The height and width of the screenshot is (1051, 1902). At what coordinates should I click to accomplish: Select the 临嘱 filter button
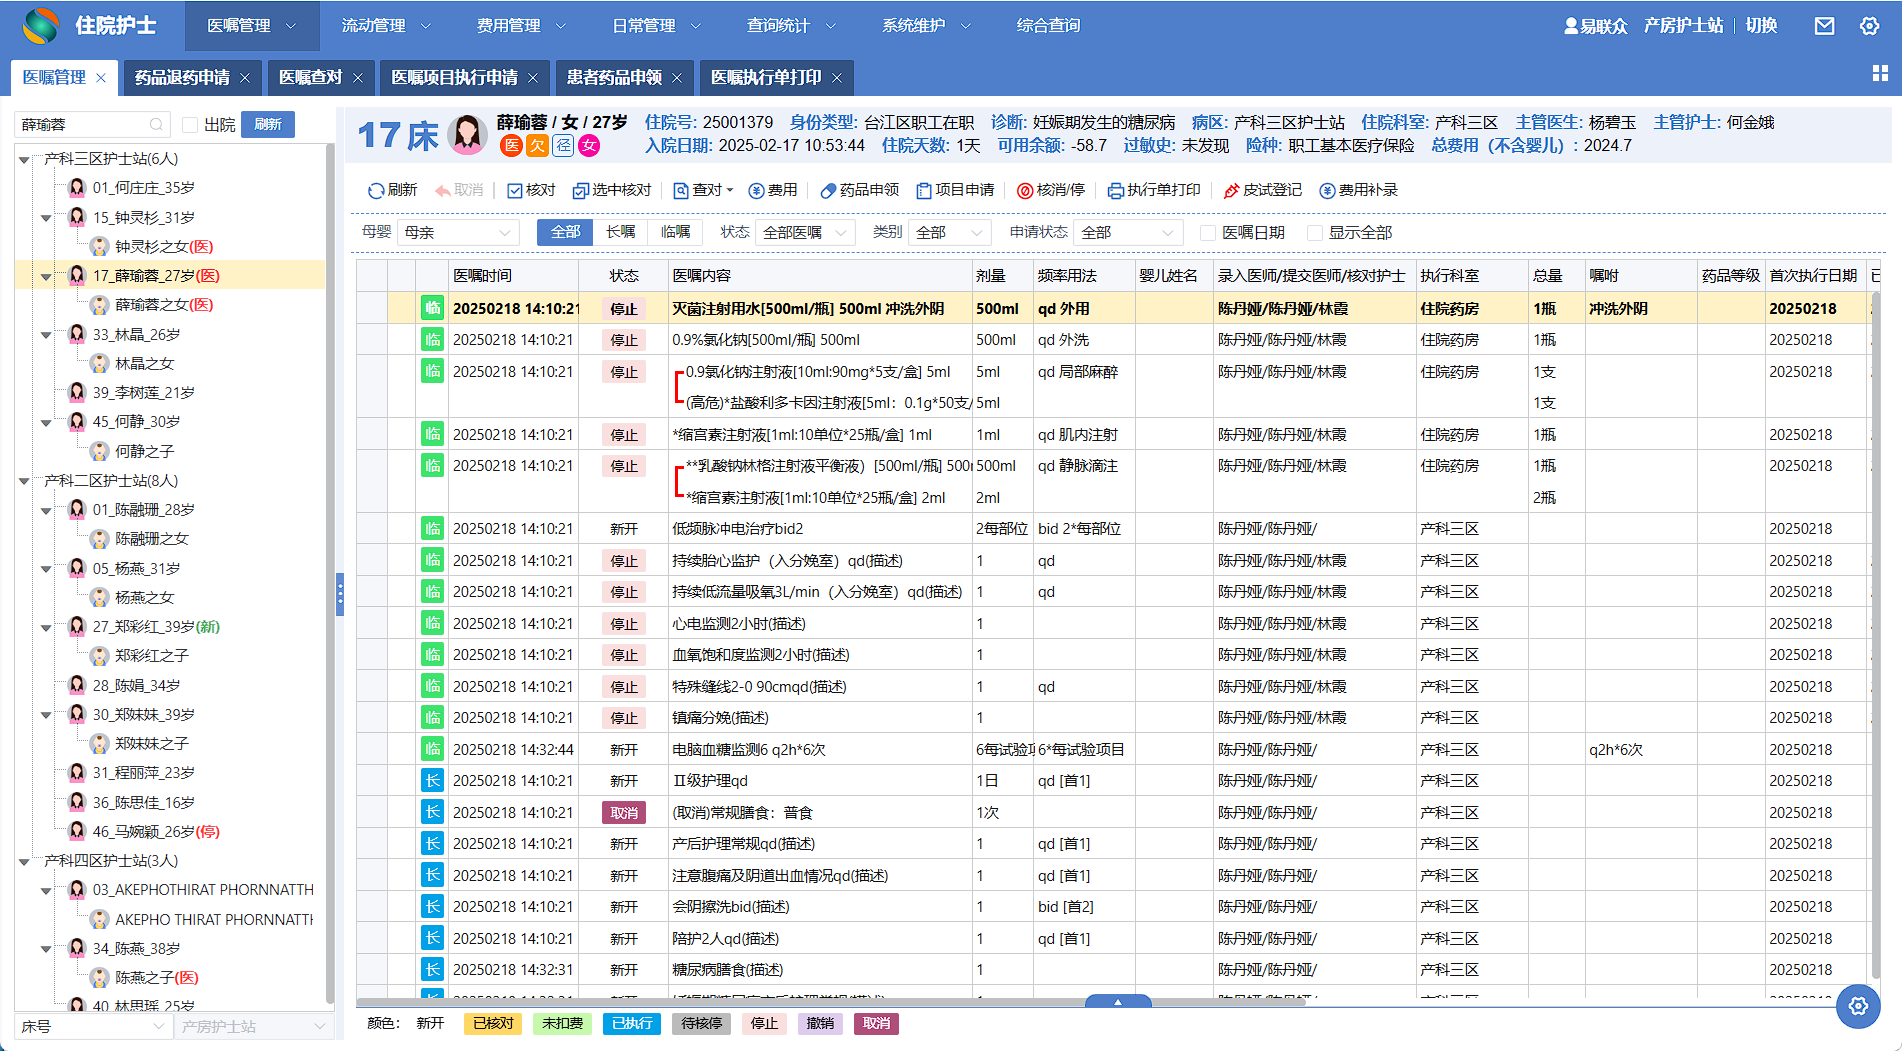[675, 232]
